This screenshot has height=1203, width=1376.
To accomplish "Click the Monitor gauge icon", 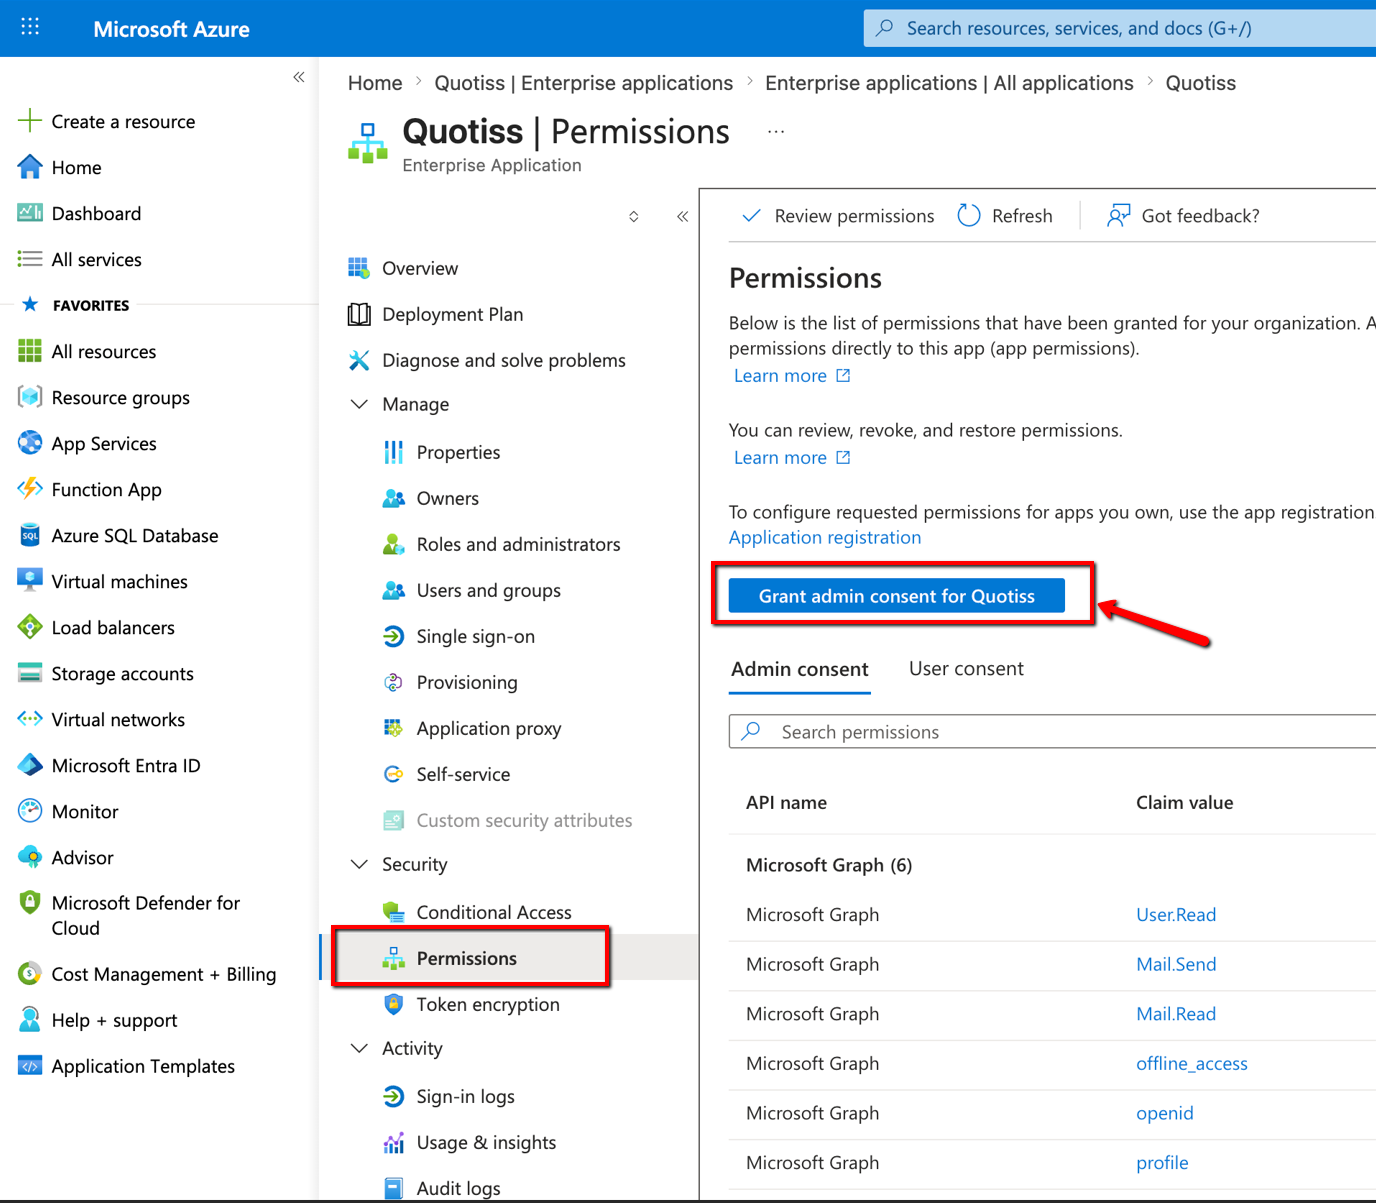I will coord(30,811).
